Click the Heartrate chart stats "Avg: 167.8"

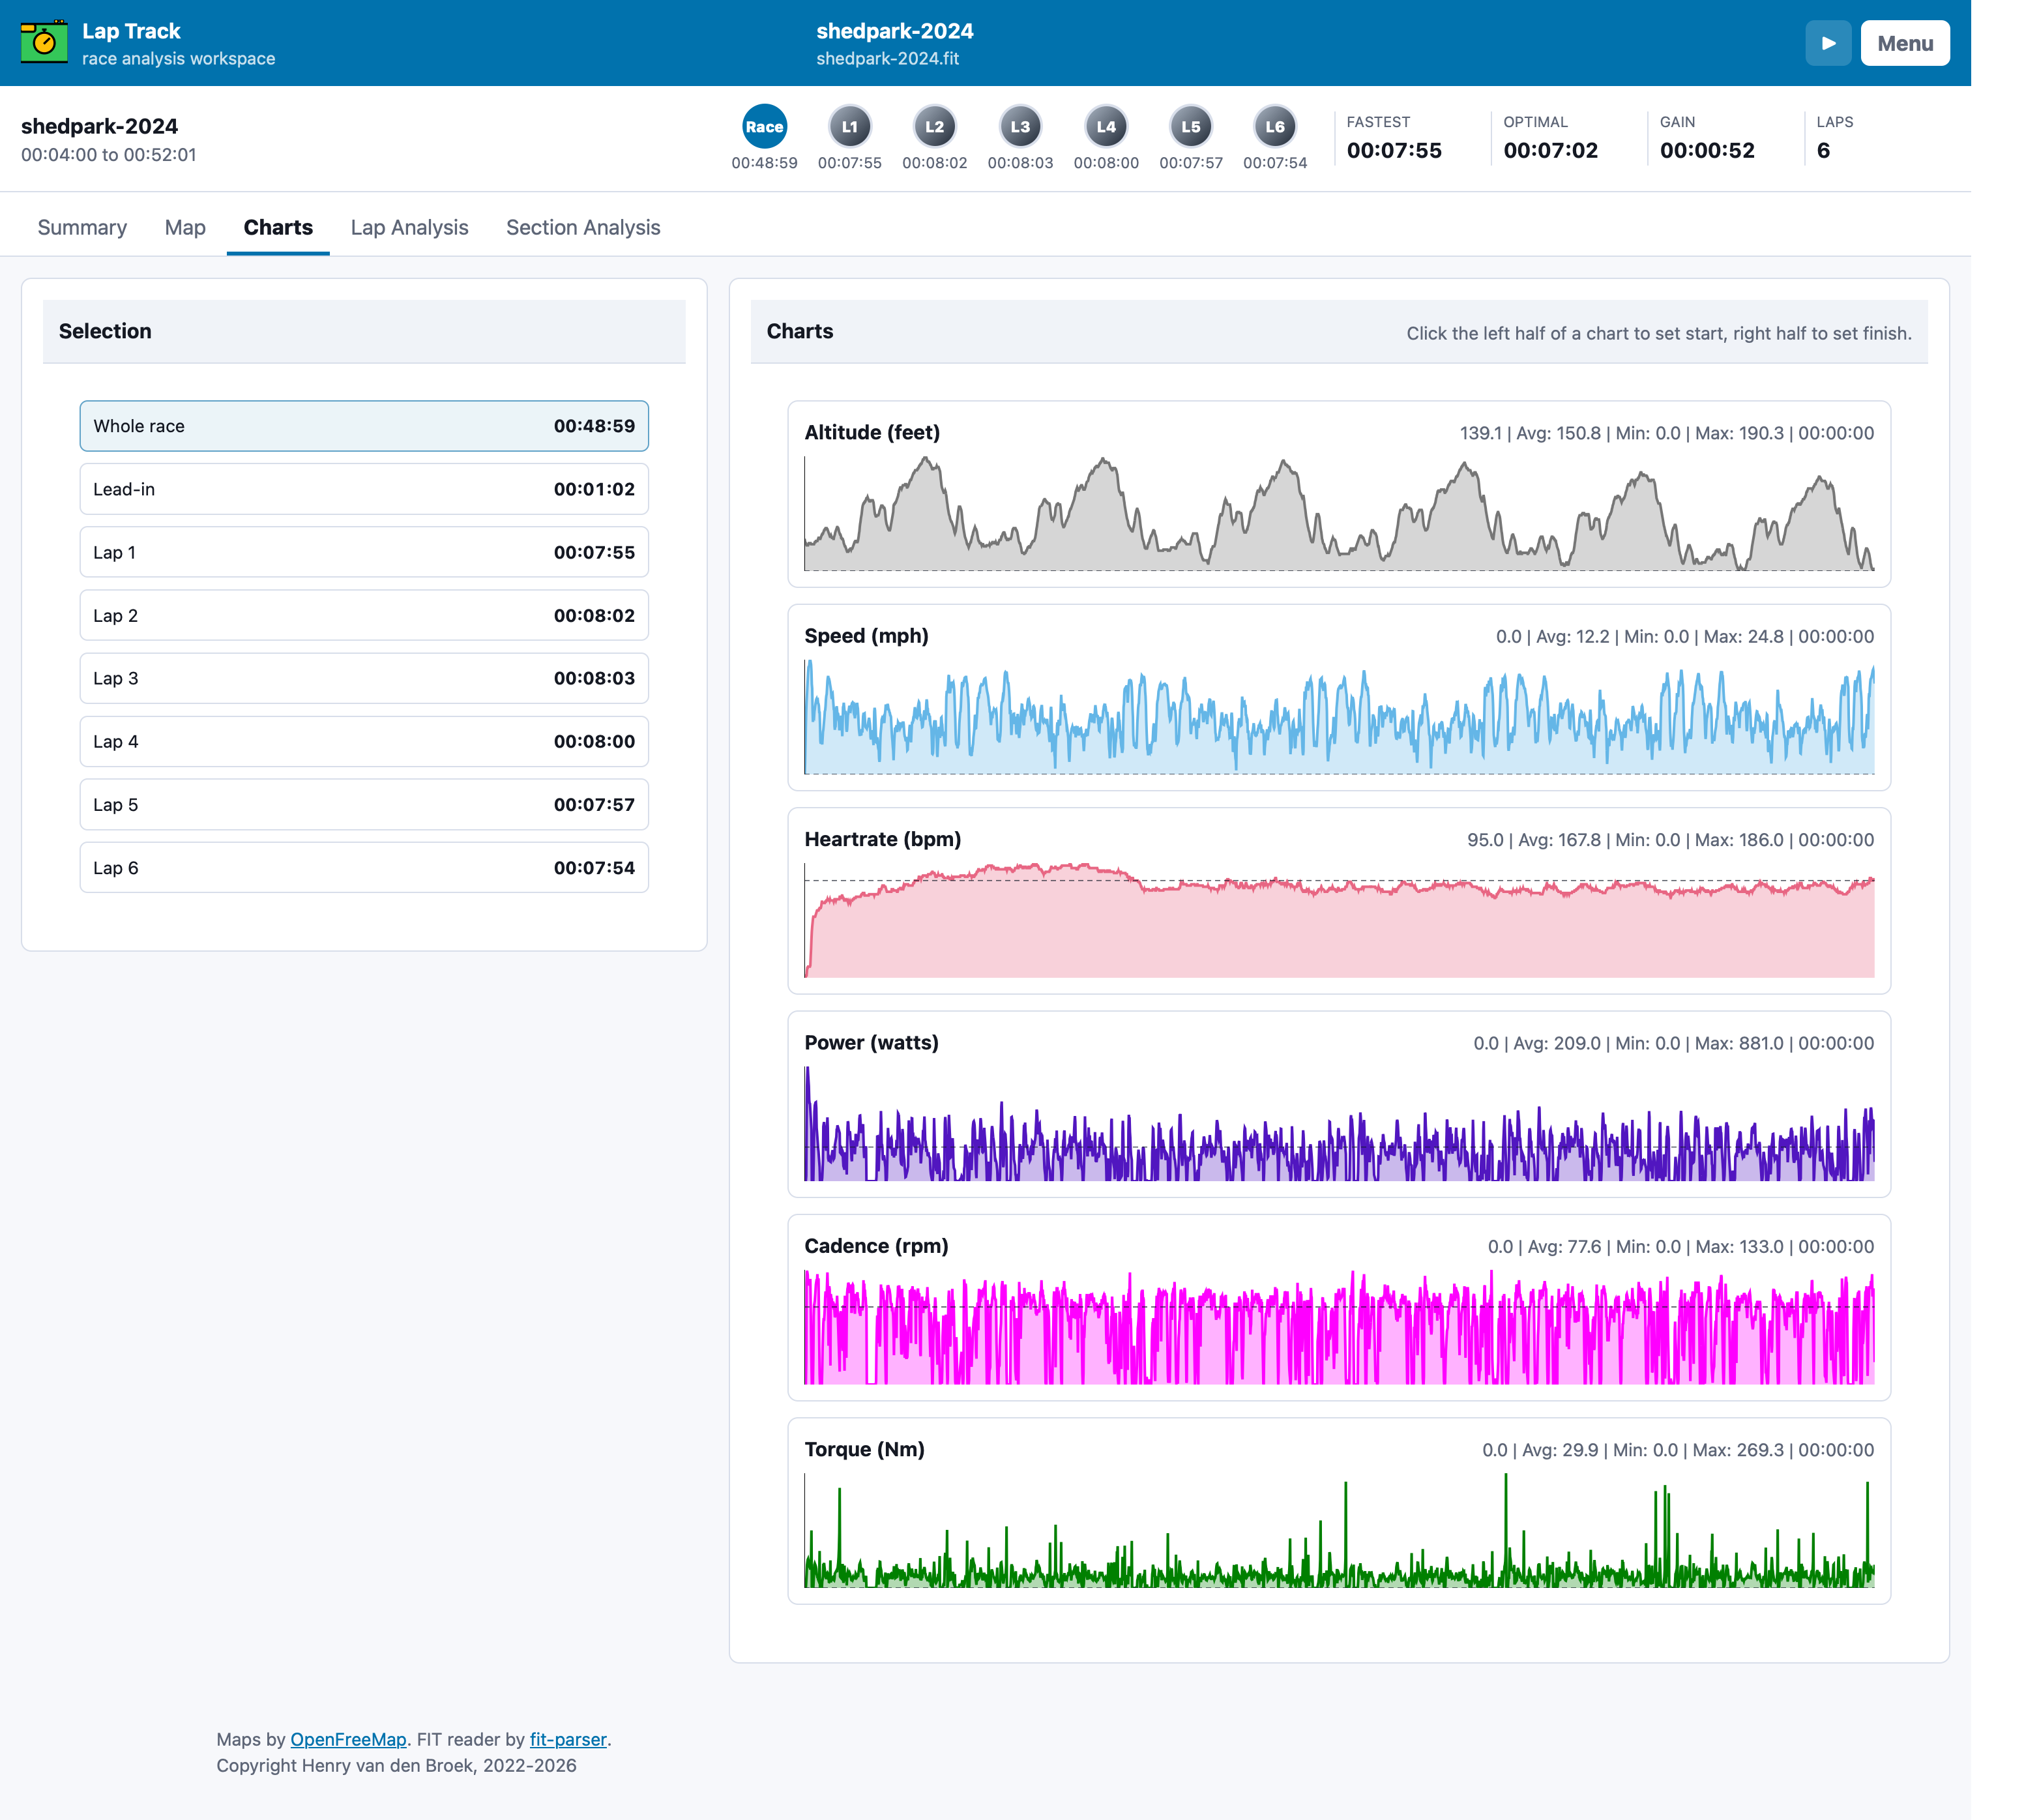pos(1560,840)
